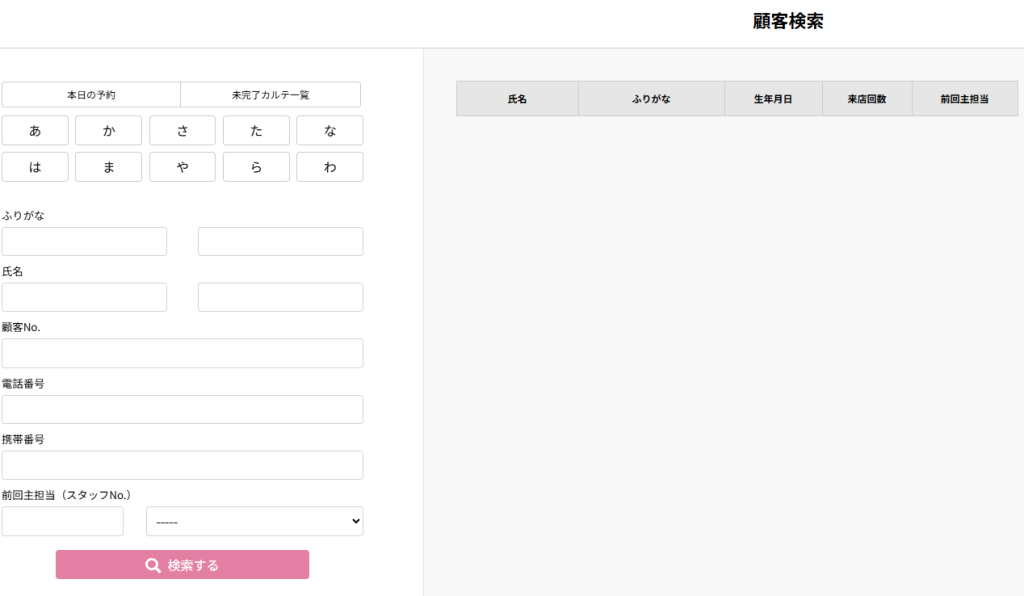This screenshot has height=596, width=1024.
Task: Select the 携帯番号 input field
Action: pyautogui.click(x=182, y=465)
